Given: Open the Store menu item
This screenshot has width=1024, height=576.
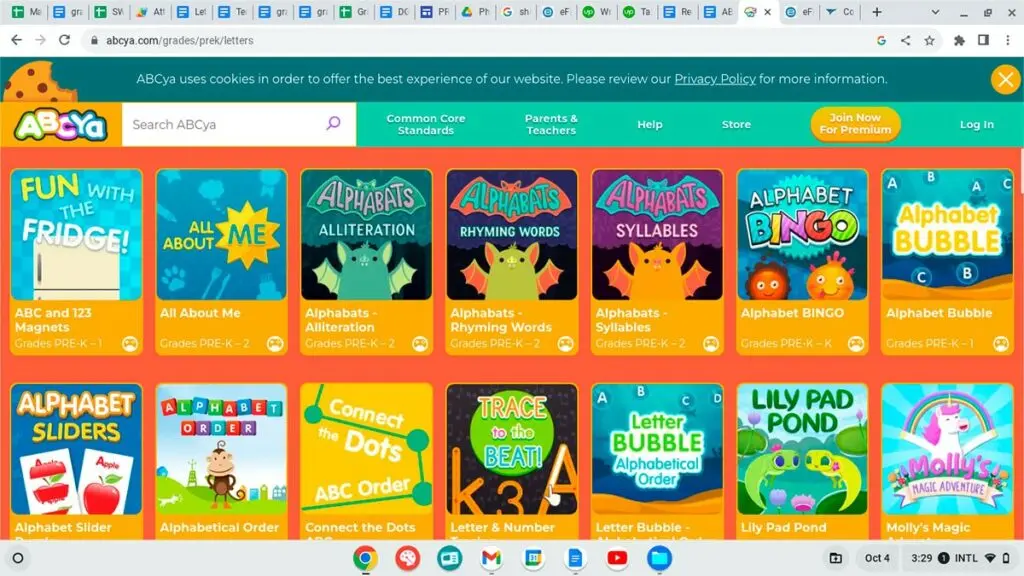Looking at the screenshot, I should [736, 124].
